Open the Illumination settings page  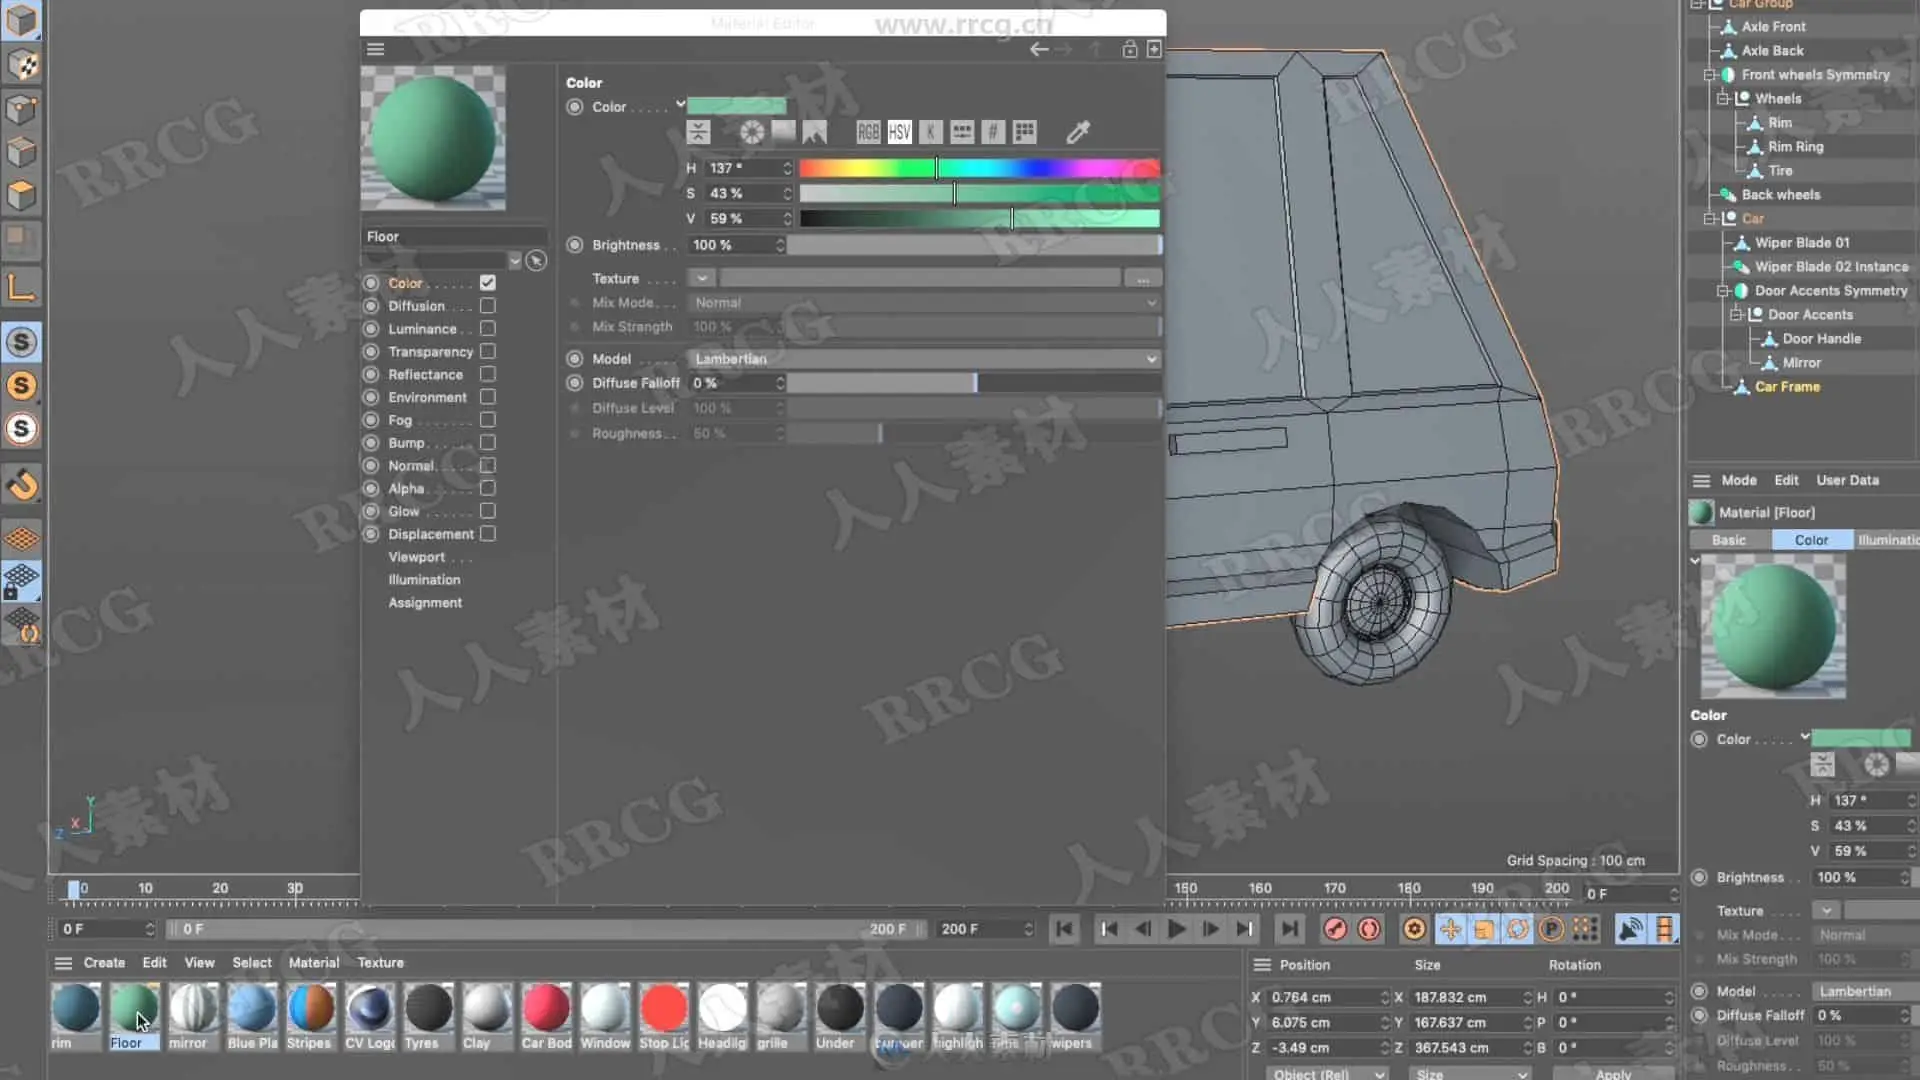click(x=424, y=580)
